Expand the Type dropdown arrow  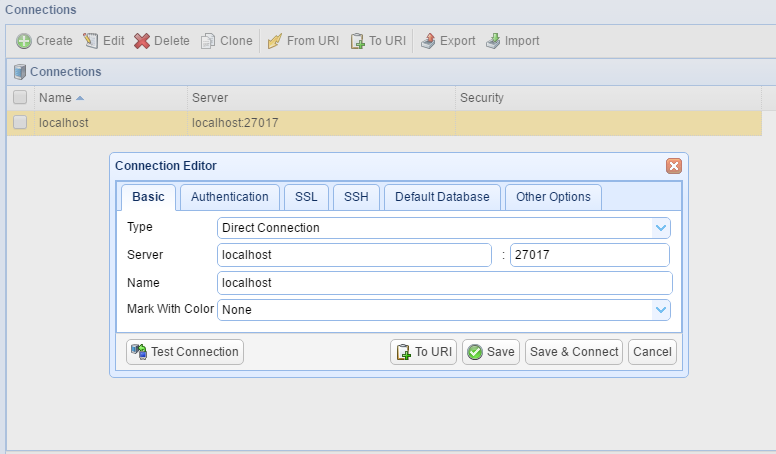661,228
